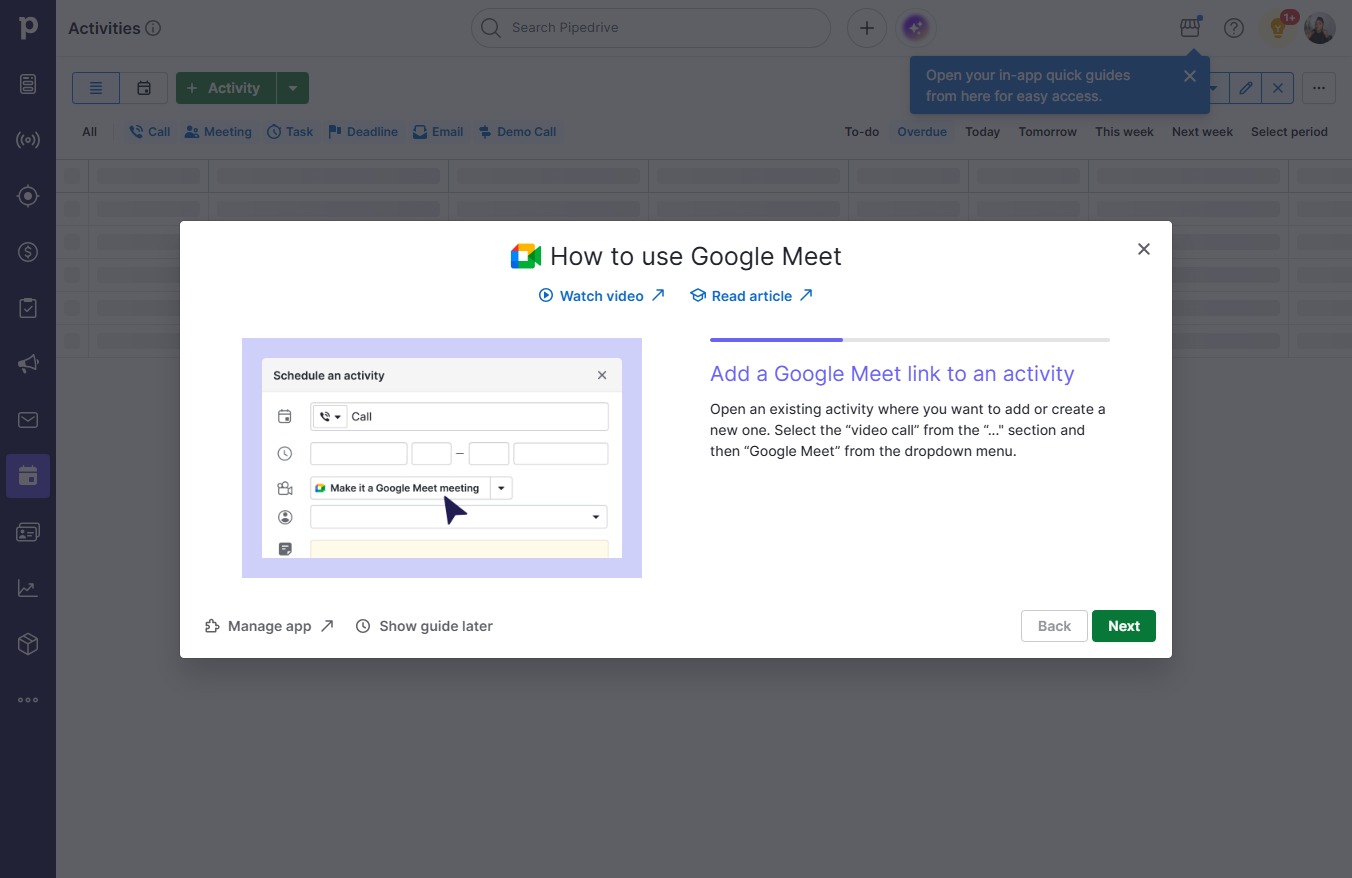Viewport: 1352px width, 878px height.
Task: Open the Contacts card icon in the sidebar
Action: click(x=28, y=532)
